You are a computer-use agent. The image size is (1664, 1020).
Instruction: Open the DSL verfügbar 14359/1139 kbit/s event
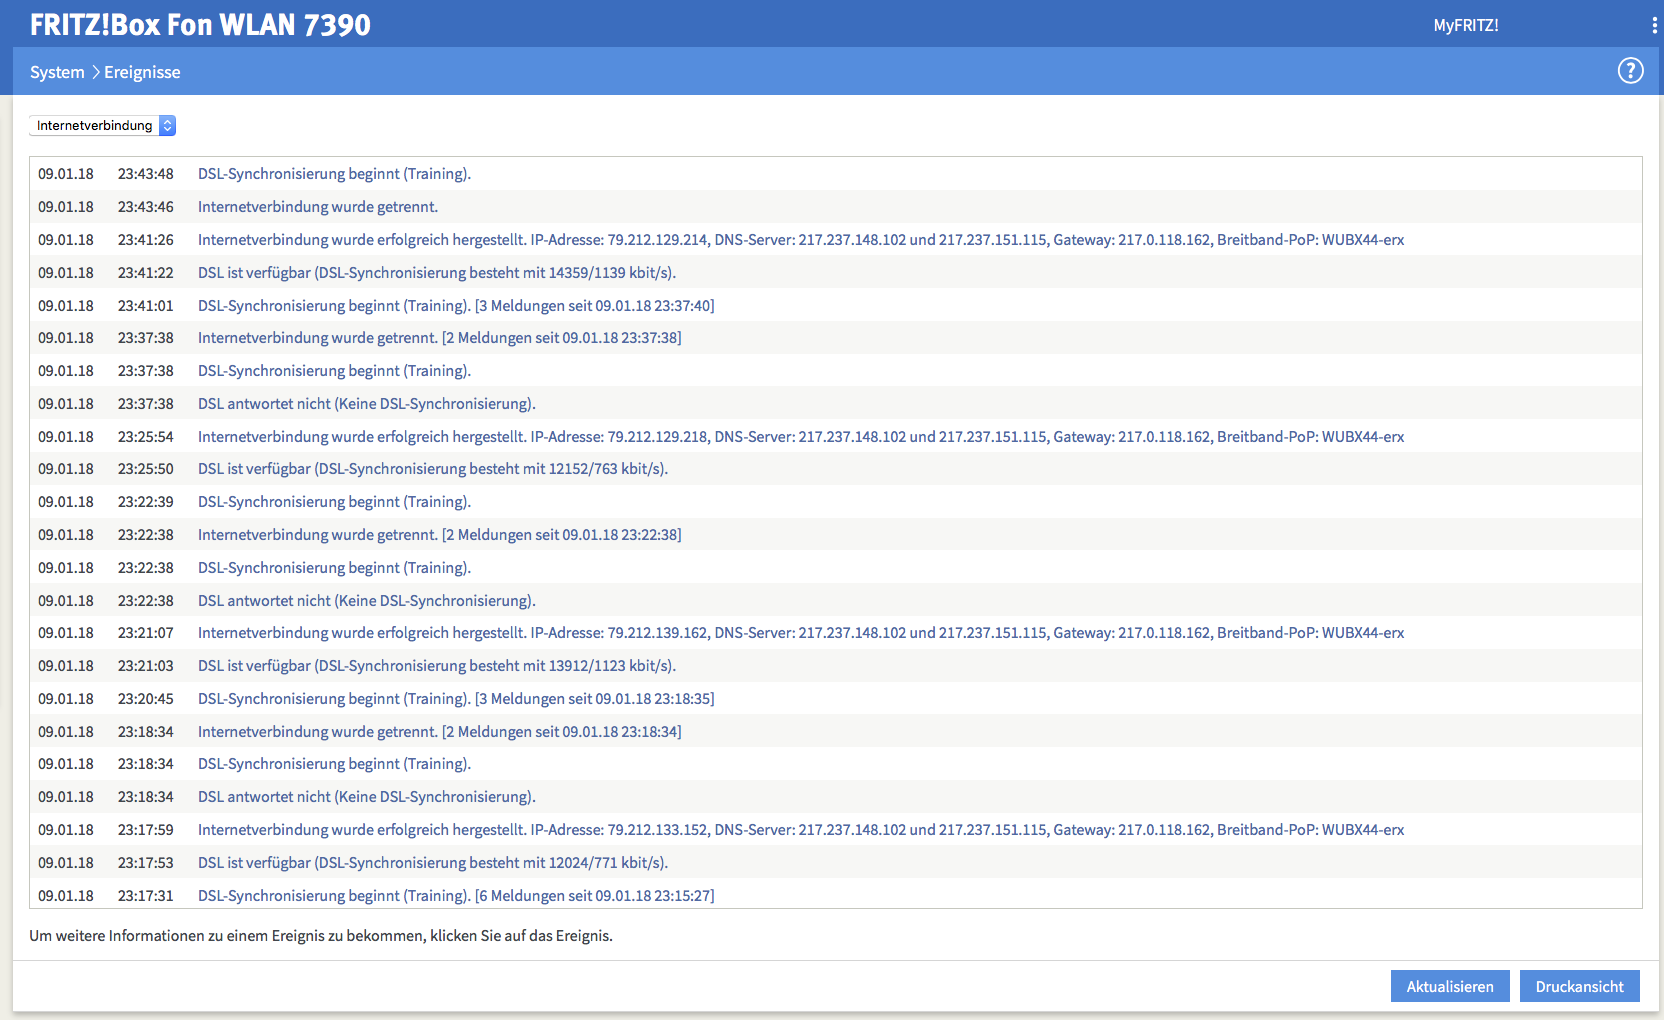pyautogui.click(x=436, y=273)
